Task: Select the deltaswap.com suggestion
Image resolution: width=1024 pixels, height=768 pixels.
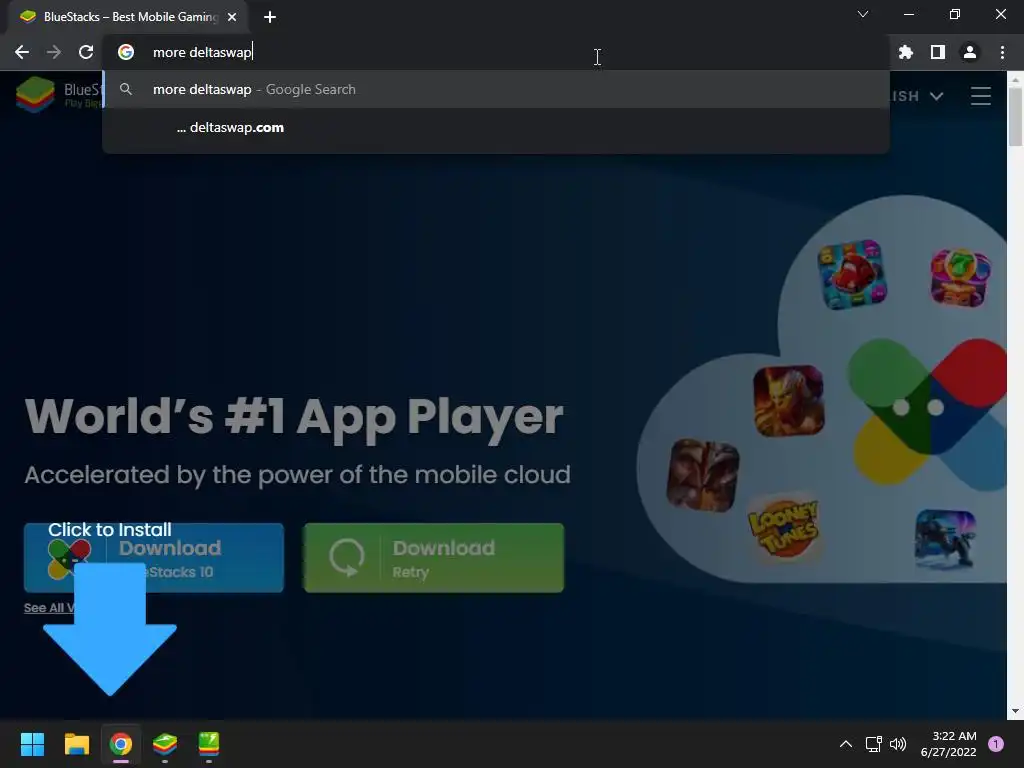Action: coord(496,127)
